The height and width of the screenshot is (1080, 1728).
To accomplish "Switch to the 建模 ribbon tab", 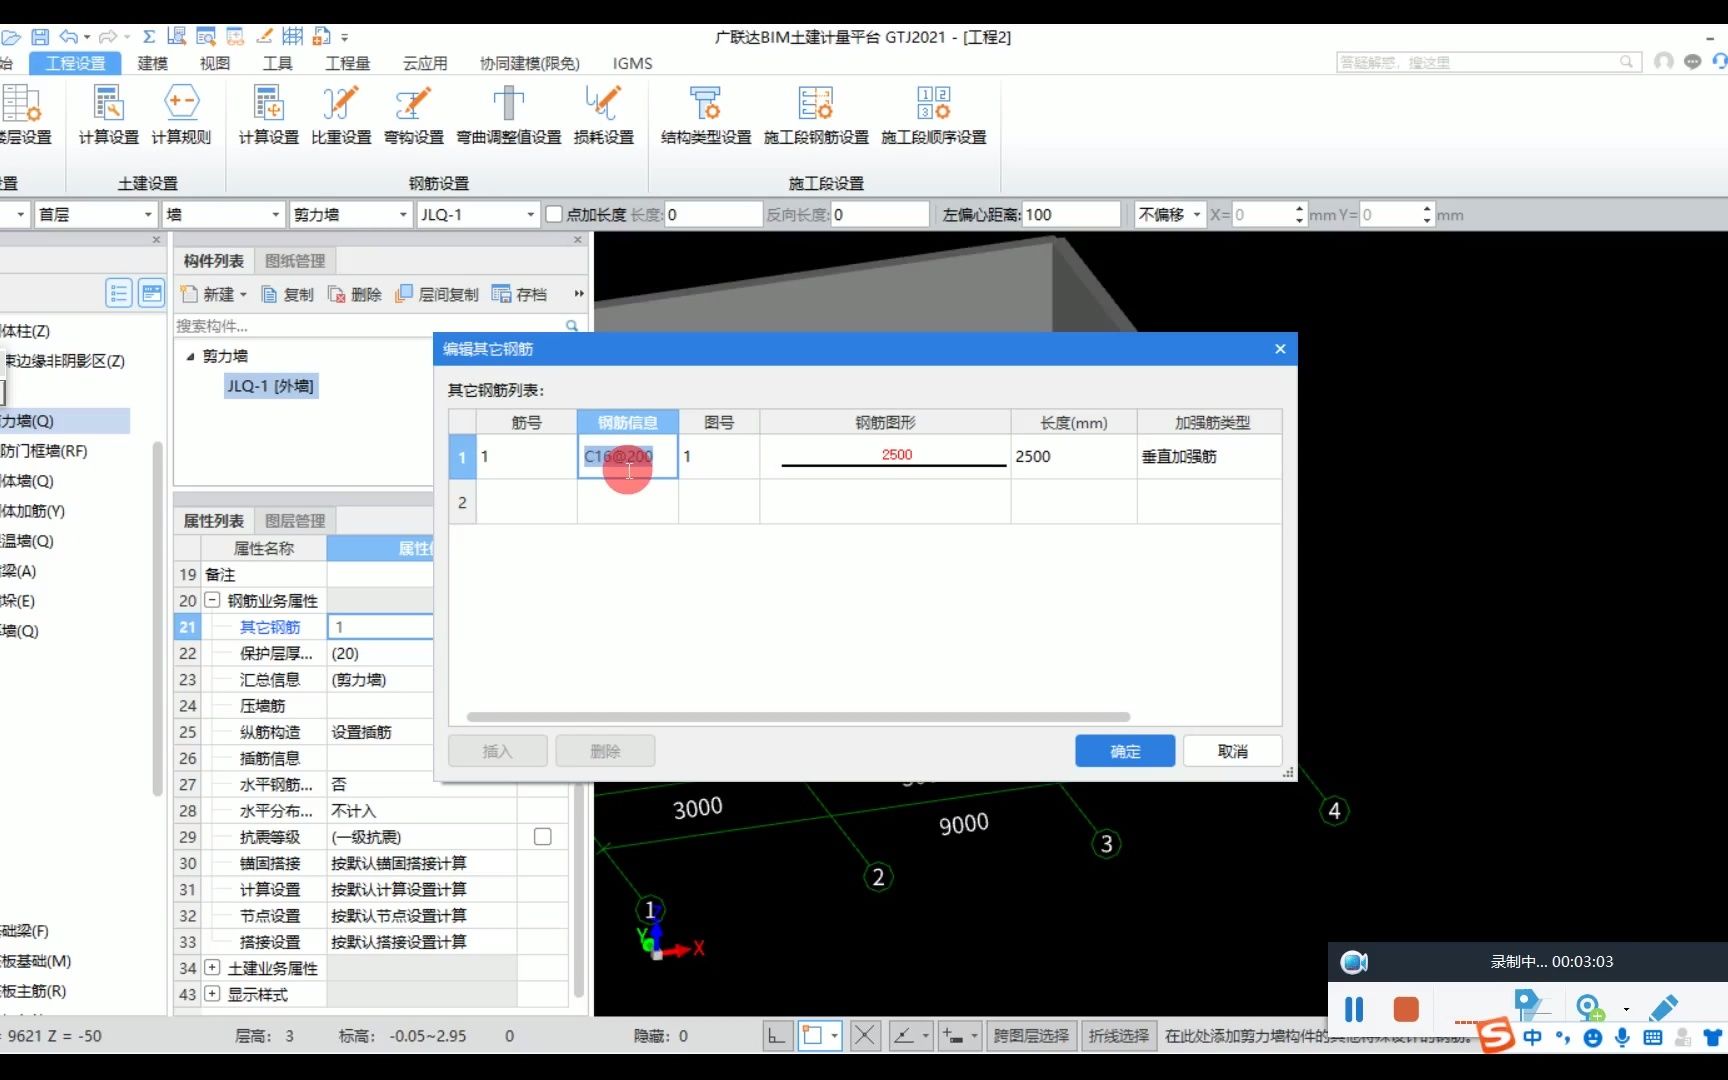I will click(x=151, y=62).
